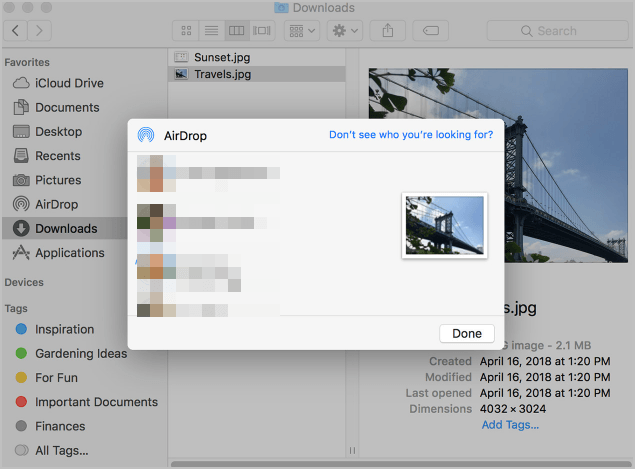Screen dimensions: 635x469
Task: Click the Applications sidebar icon
Action: click(21, 253)
